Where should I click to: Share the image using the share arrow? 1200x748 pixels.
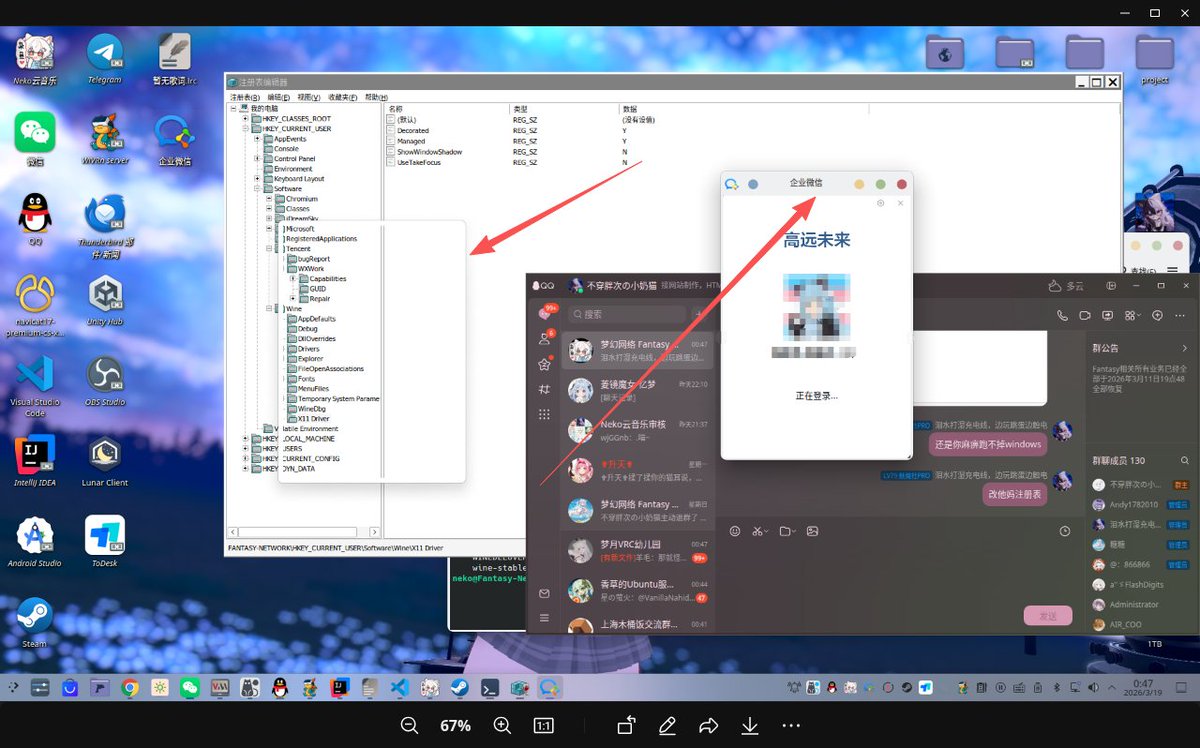point(709,726)
